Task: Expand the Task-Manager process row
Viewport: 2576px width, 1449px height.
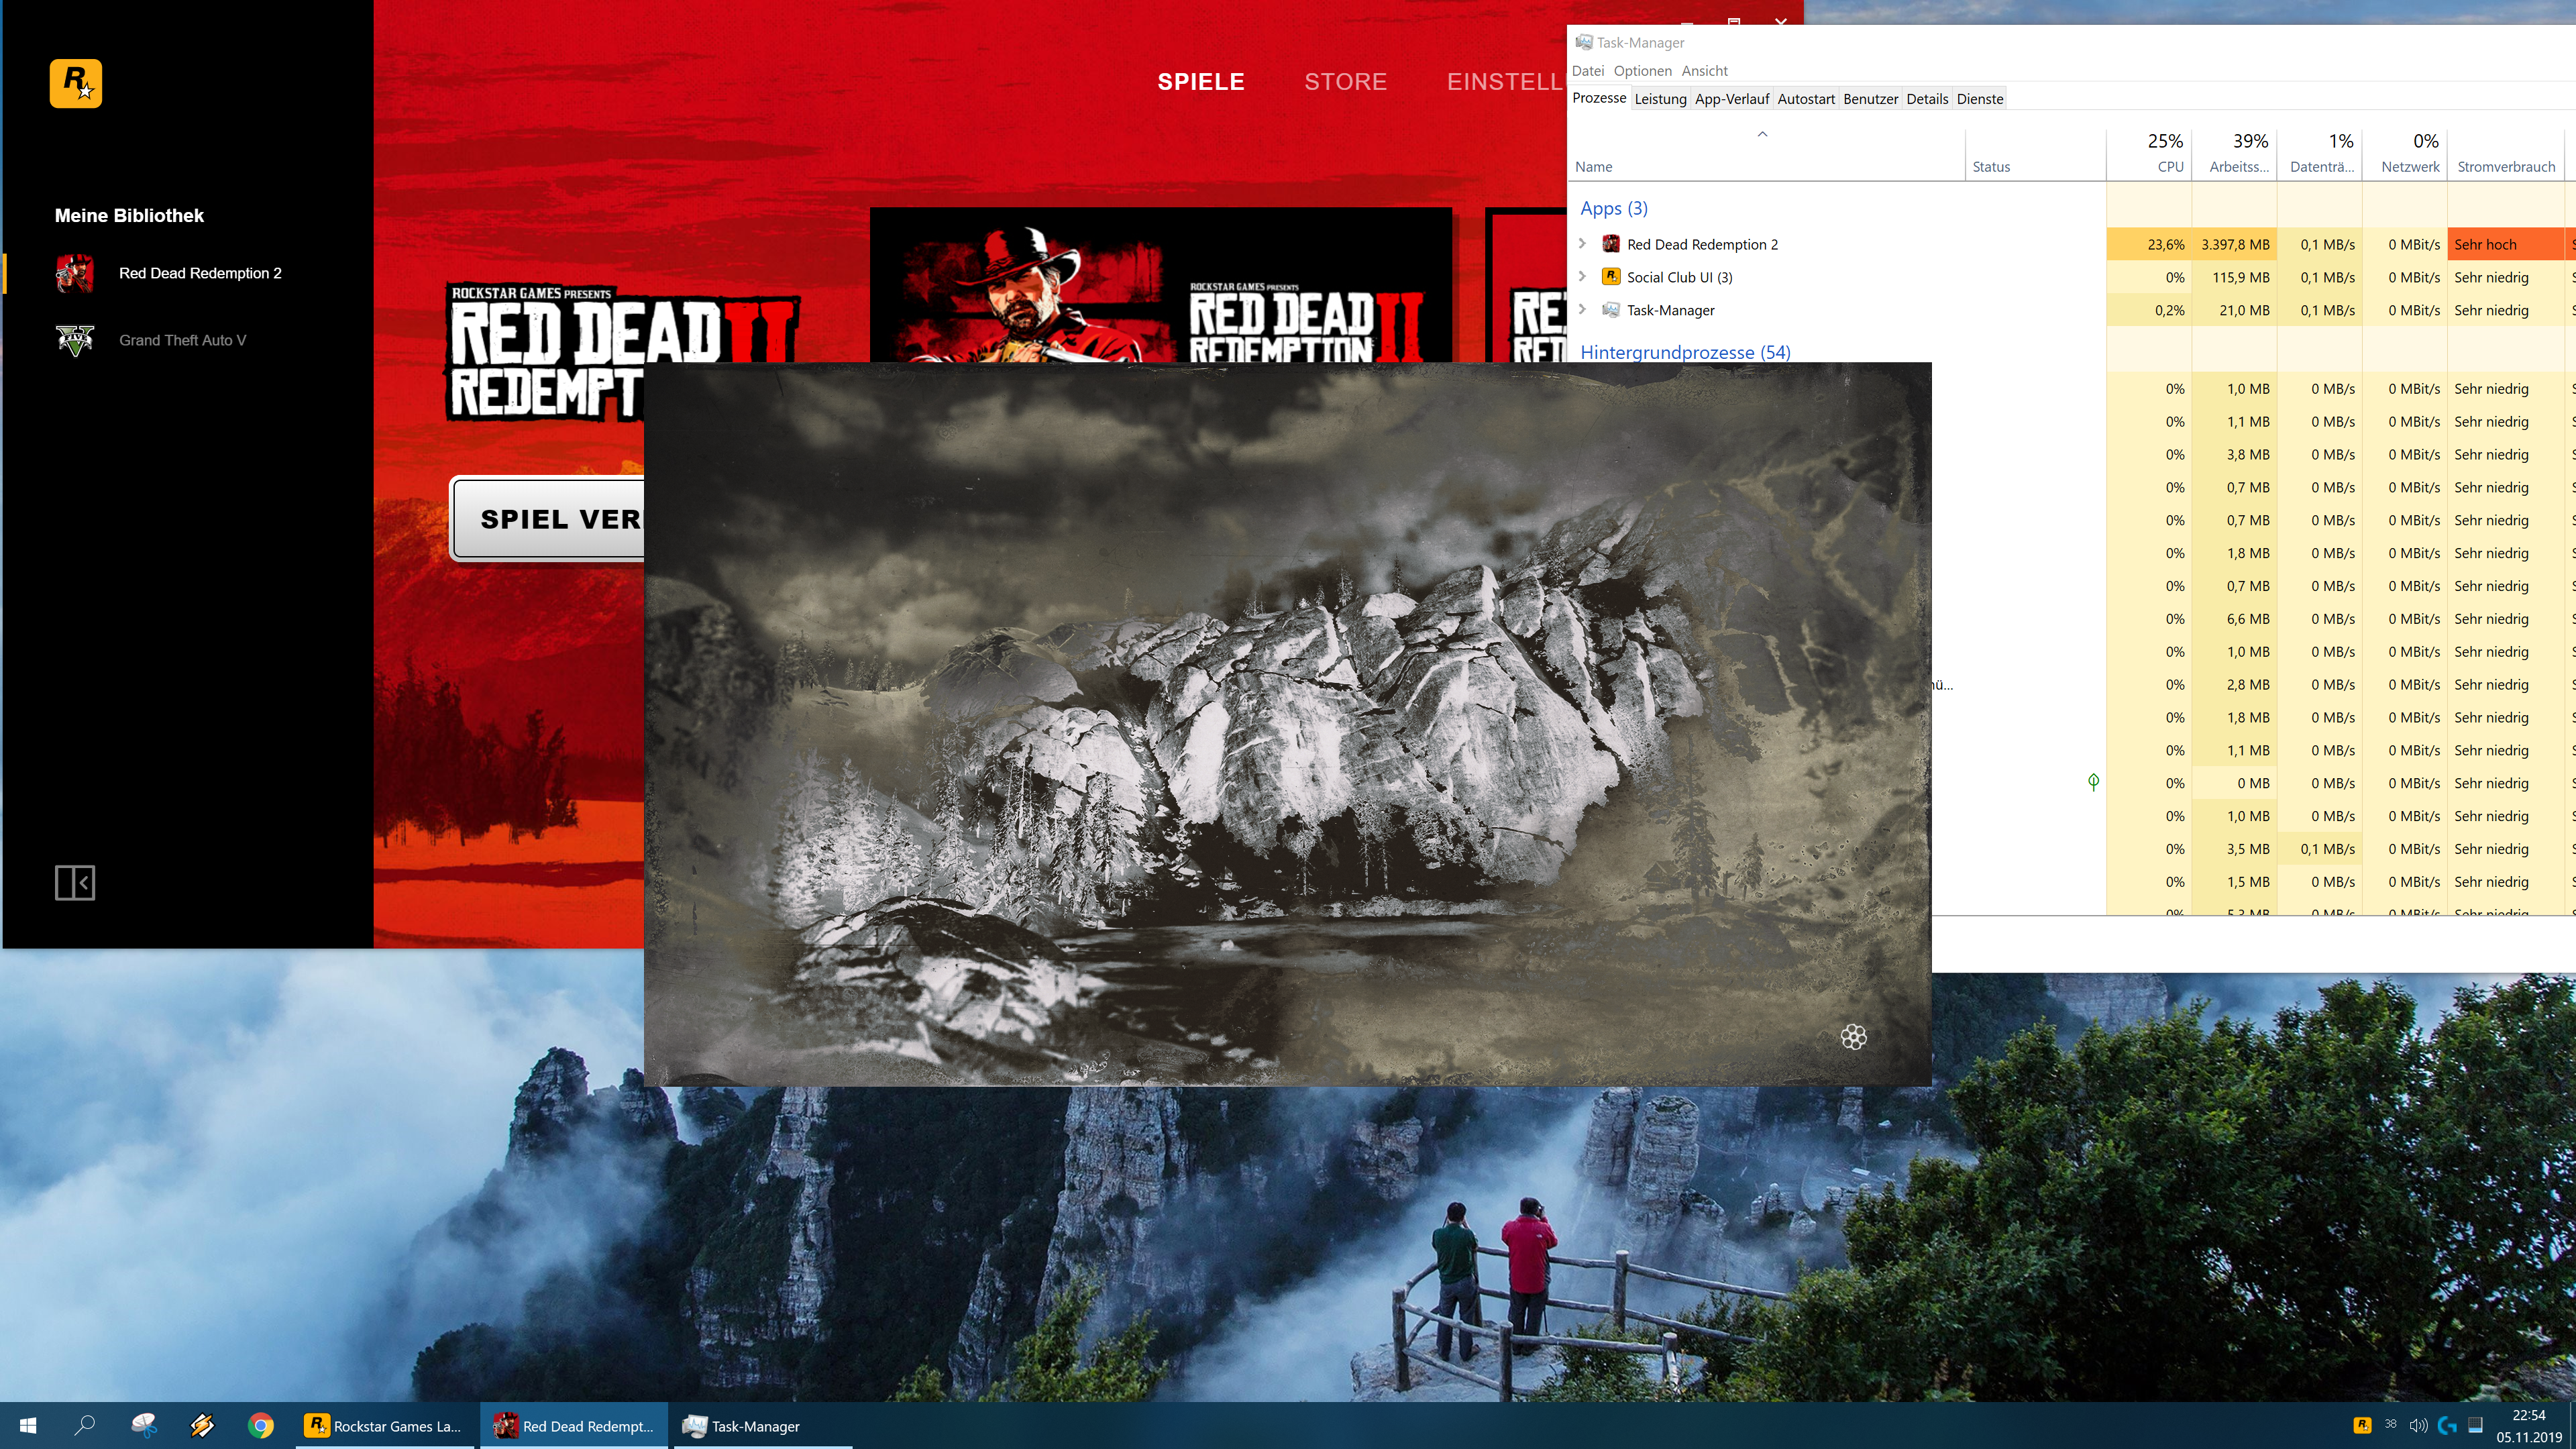Action: coord(1582,310)
